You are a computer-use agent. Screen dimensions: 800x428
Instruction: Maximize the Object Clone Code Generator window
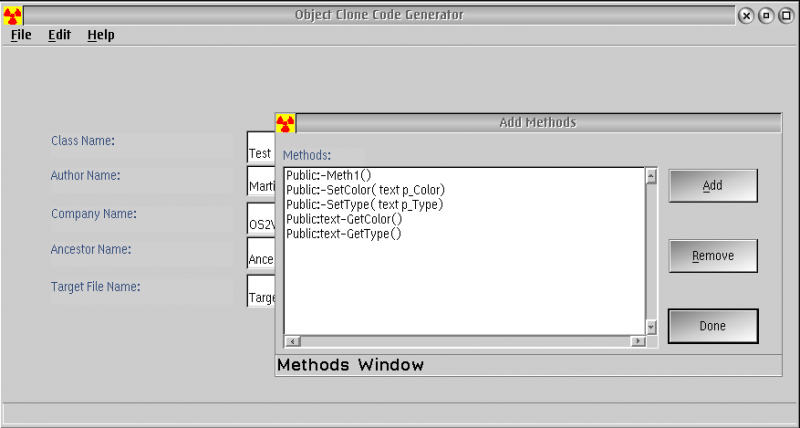coord(786,16)
